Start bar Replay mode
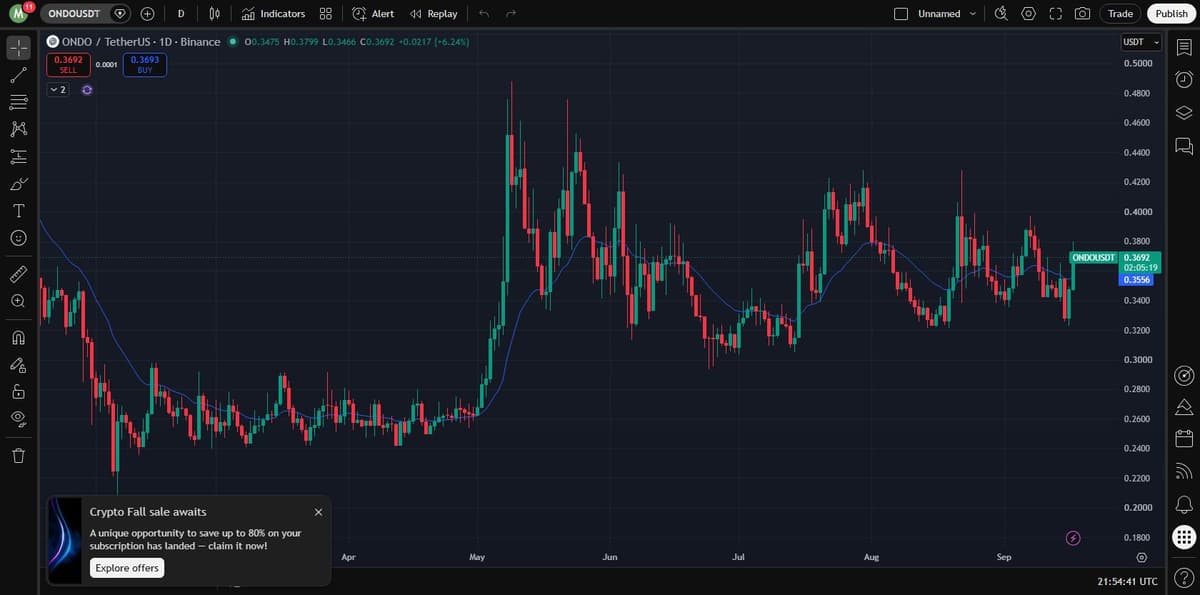Screen dimensions: 1200x595 434,14
